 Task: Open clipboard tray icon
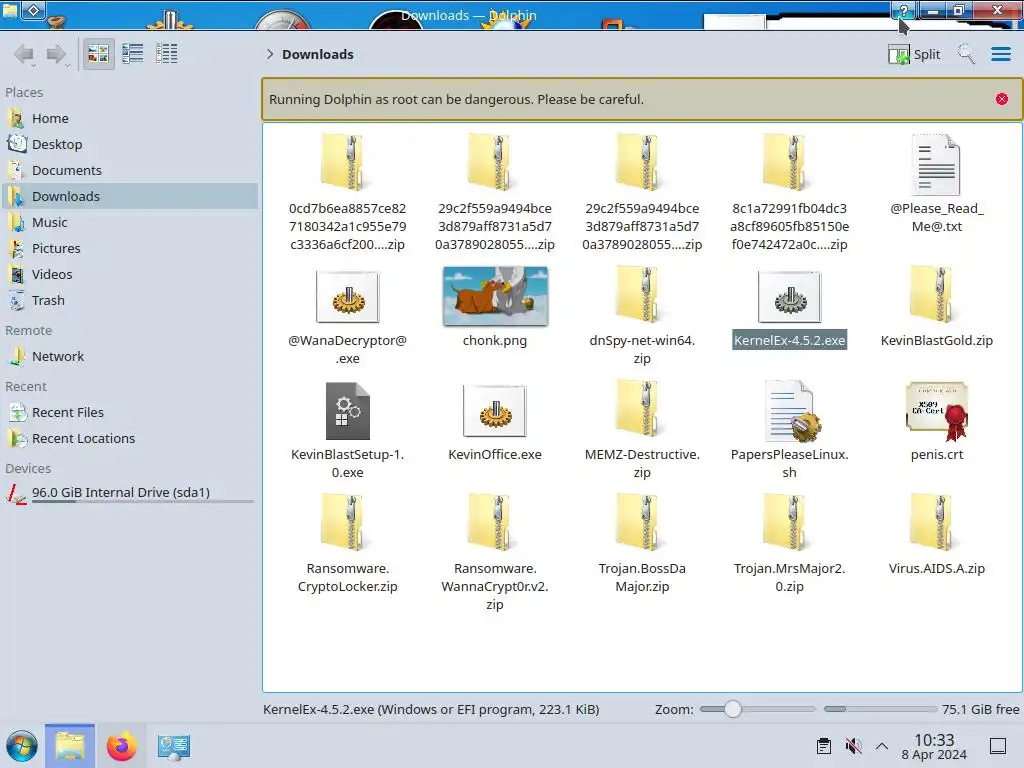(824, 746)
